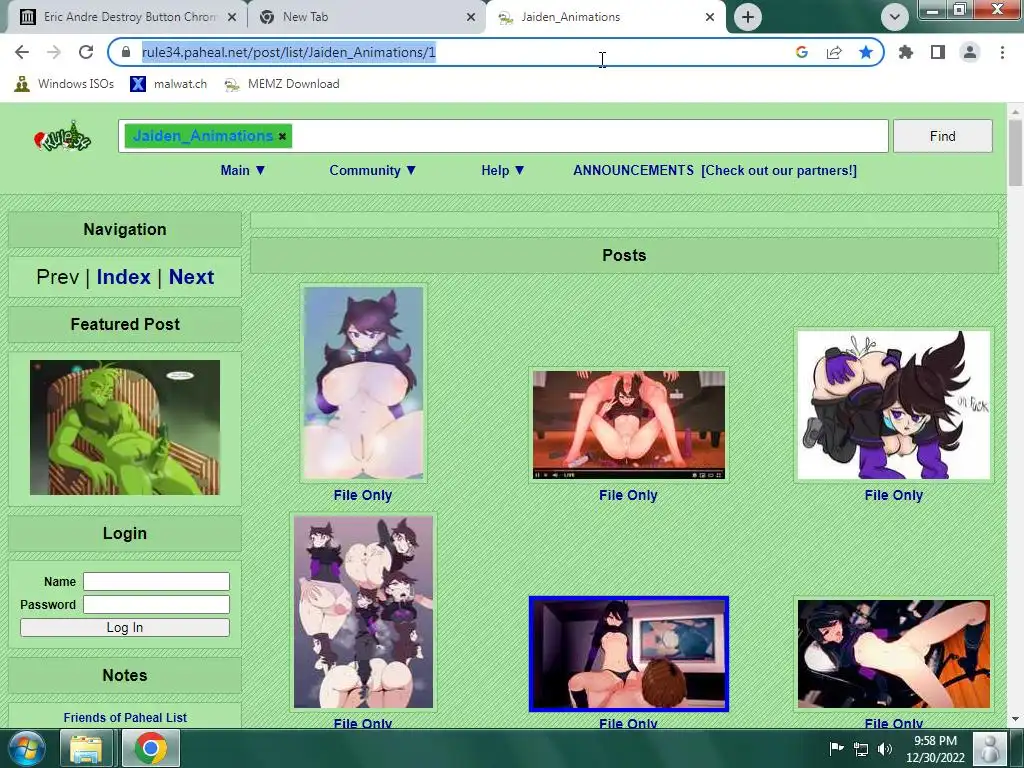Reload the current page

pos(86,52)
